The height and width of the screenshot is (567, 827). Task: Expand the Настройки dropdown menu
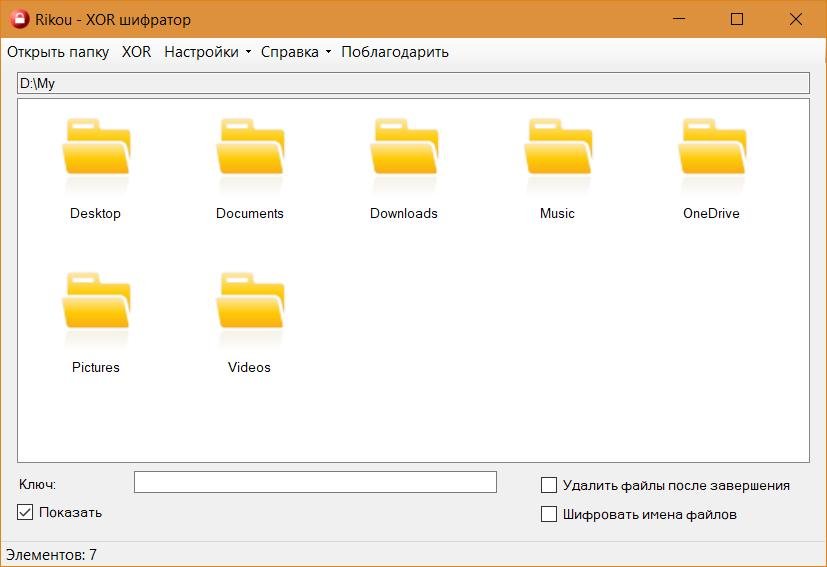[207, 52]
